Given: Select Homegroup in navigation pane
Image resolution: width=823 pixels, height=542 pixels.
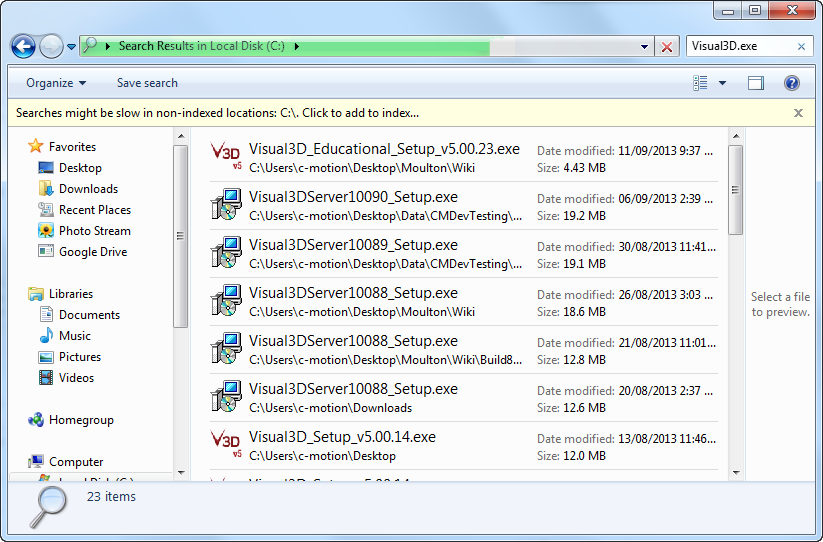Looking at the screenshot, I should [81, 419].
